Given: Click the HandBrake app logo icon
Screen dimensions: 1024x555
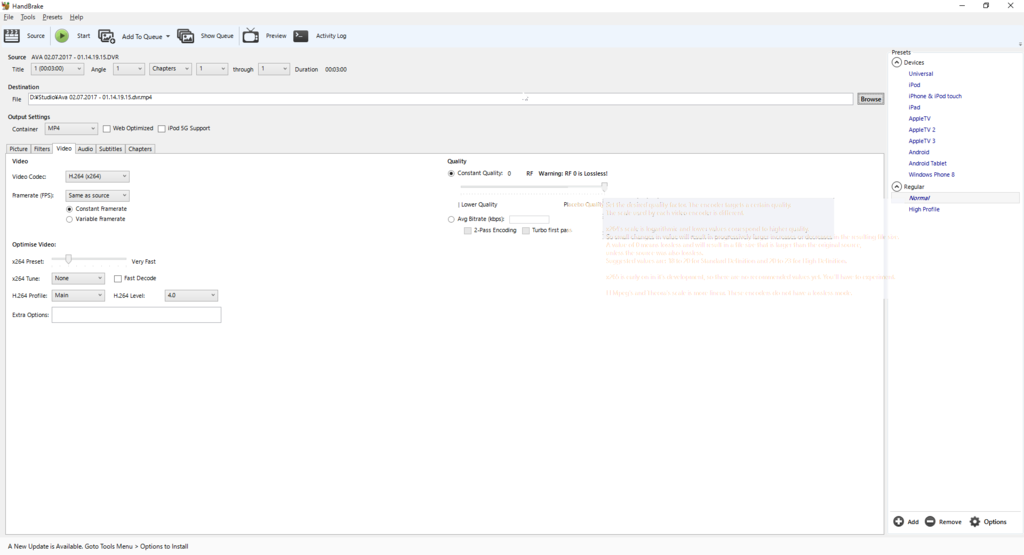Looking at the screenshot, I should point(5,5).
